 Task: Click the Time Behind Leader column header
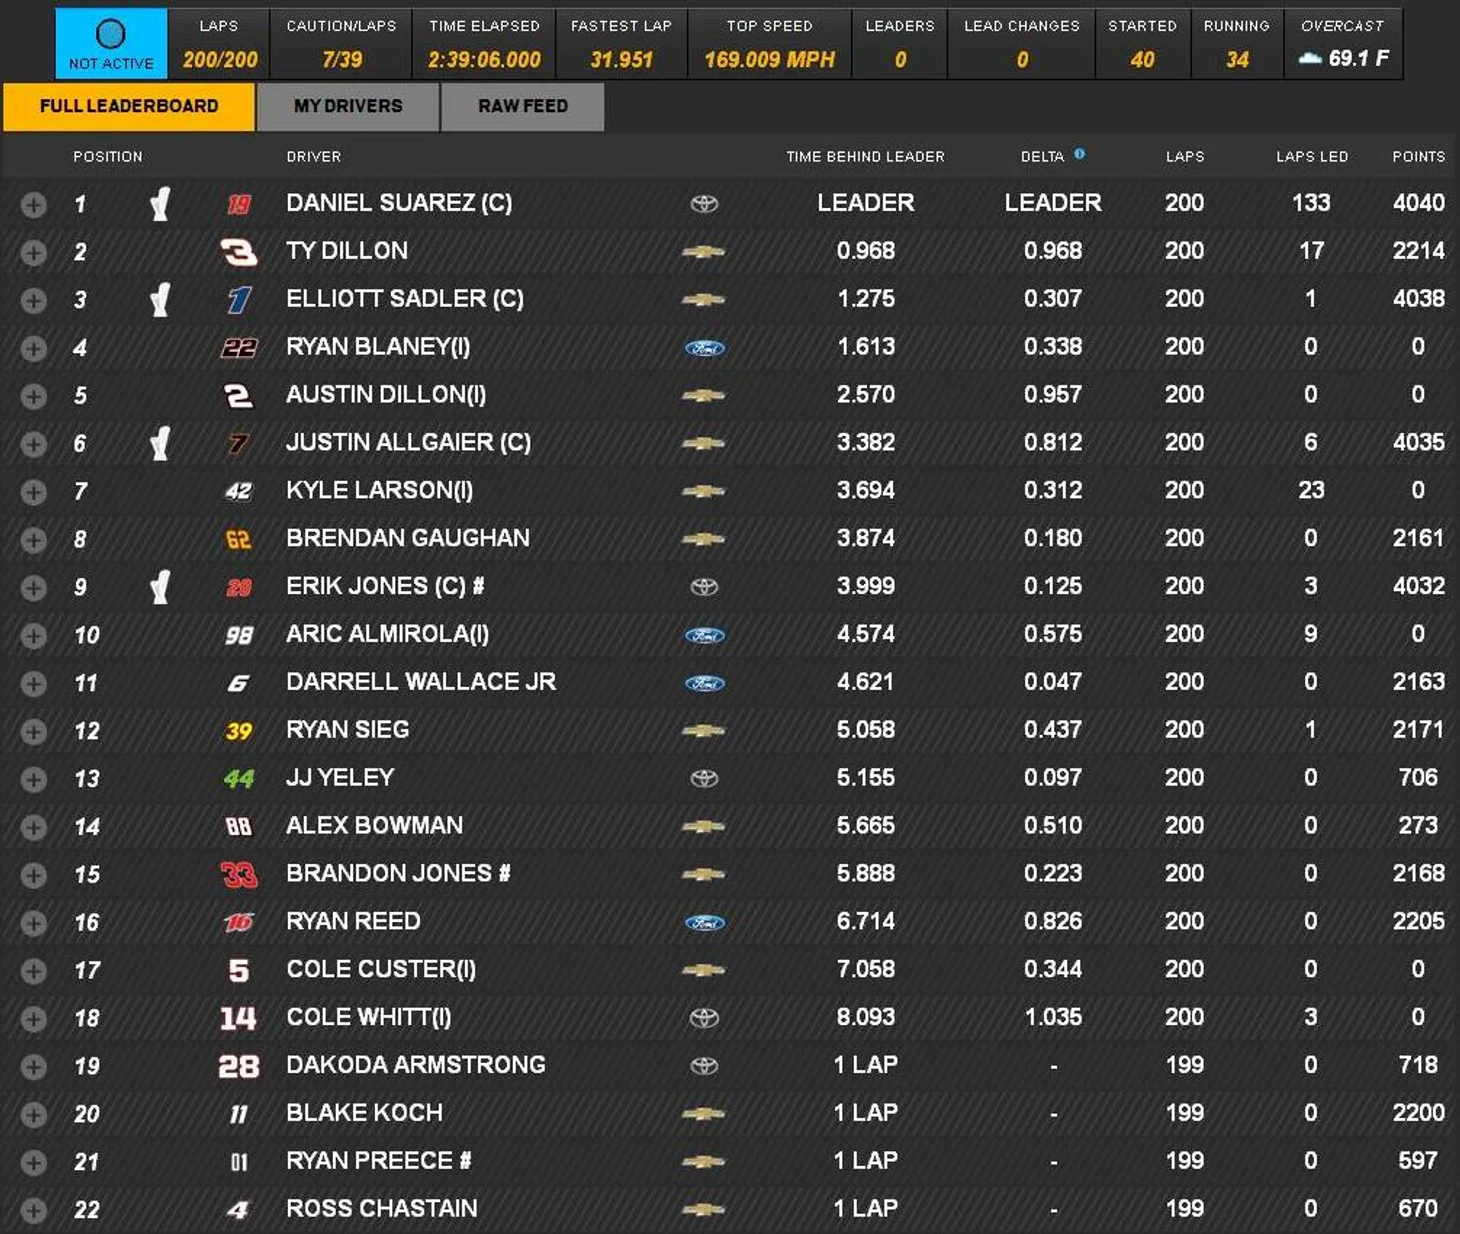865,156
